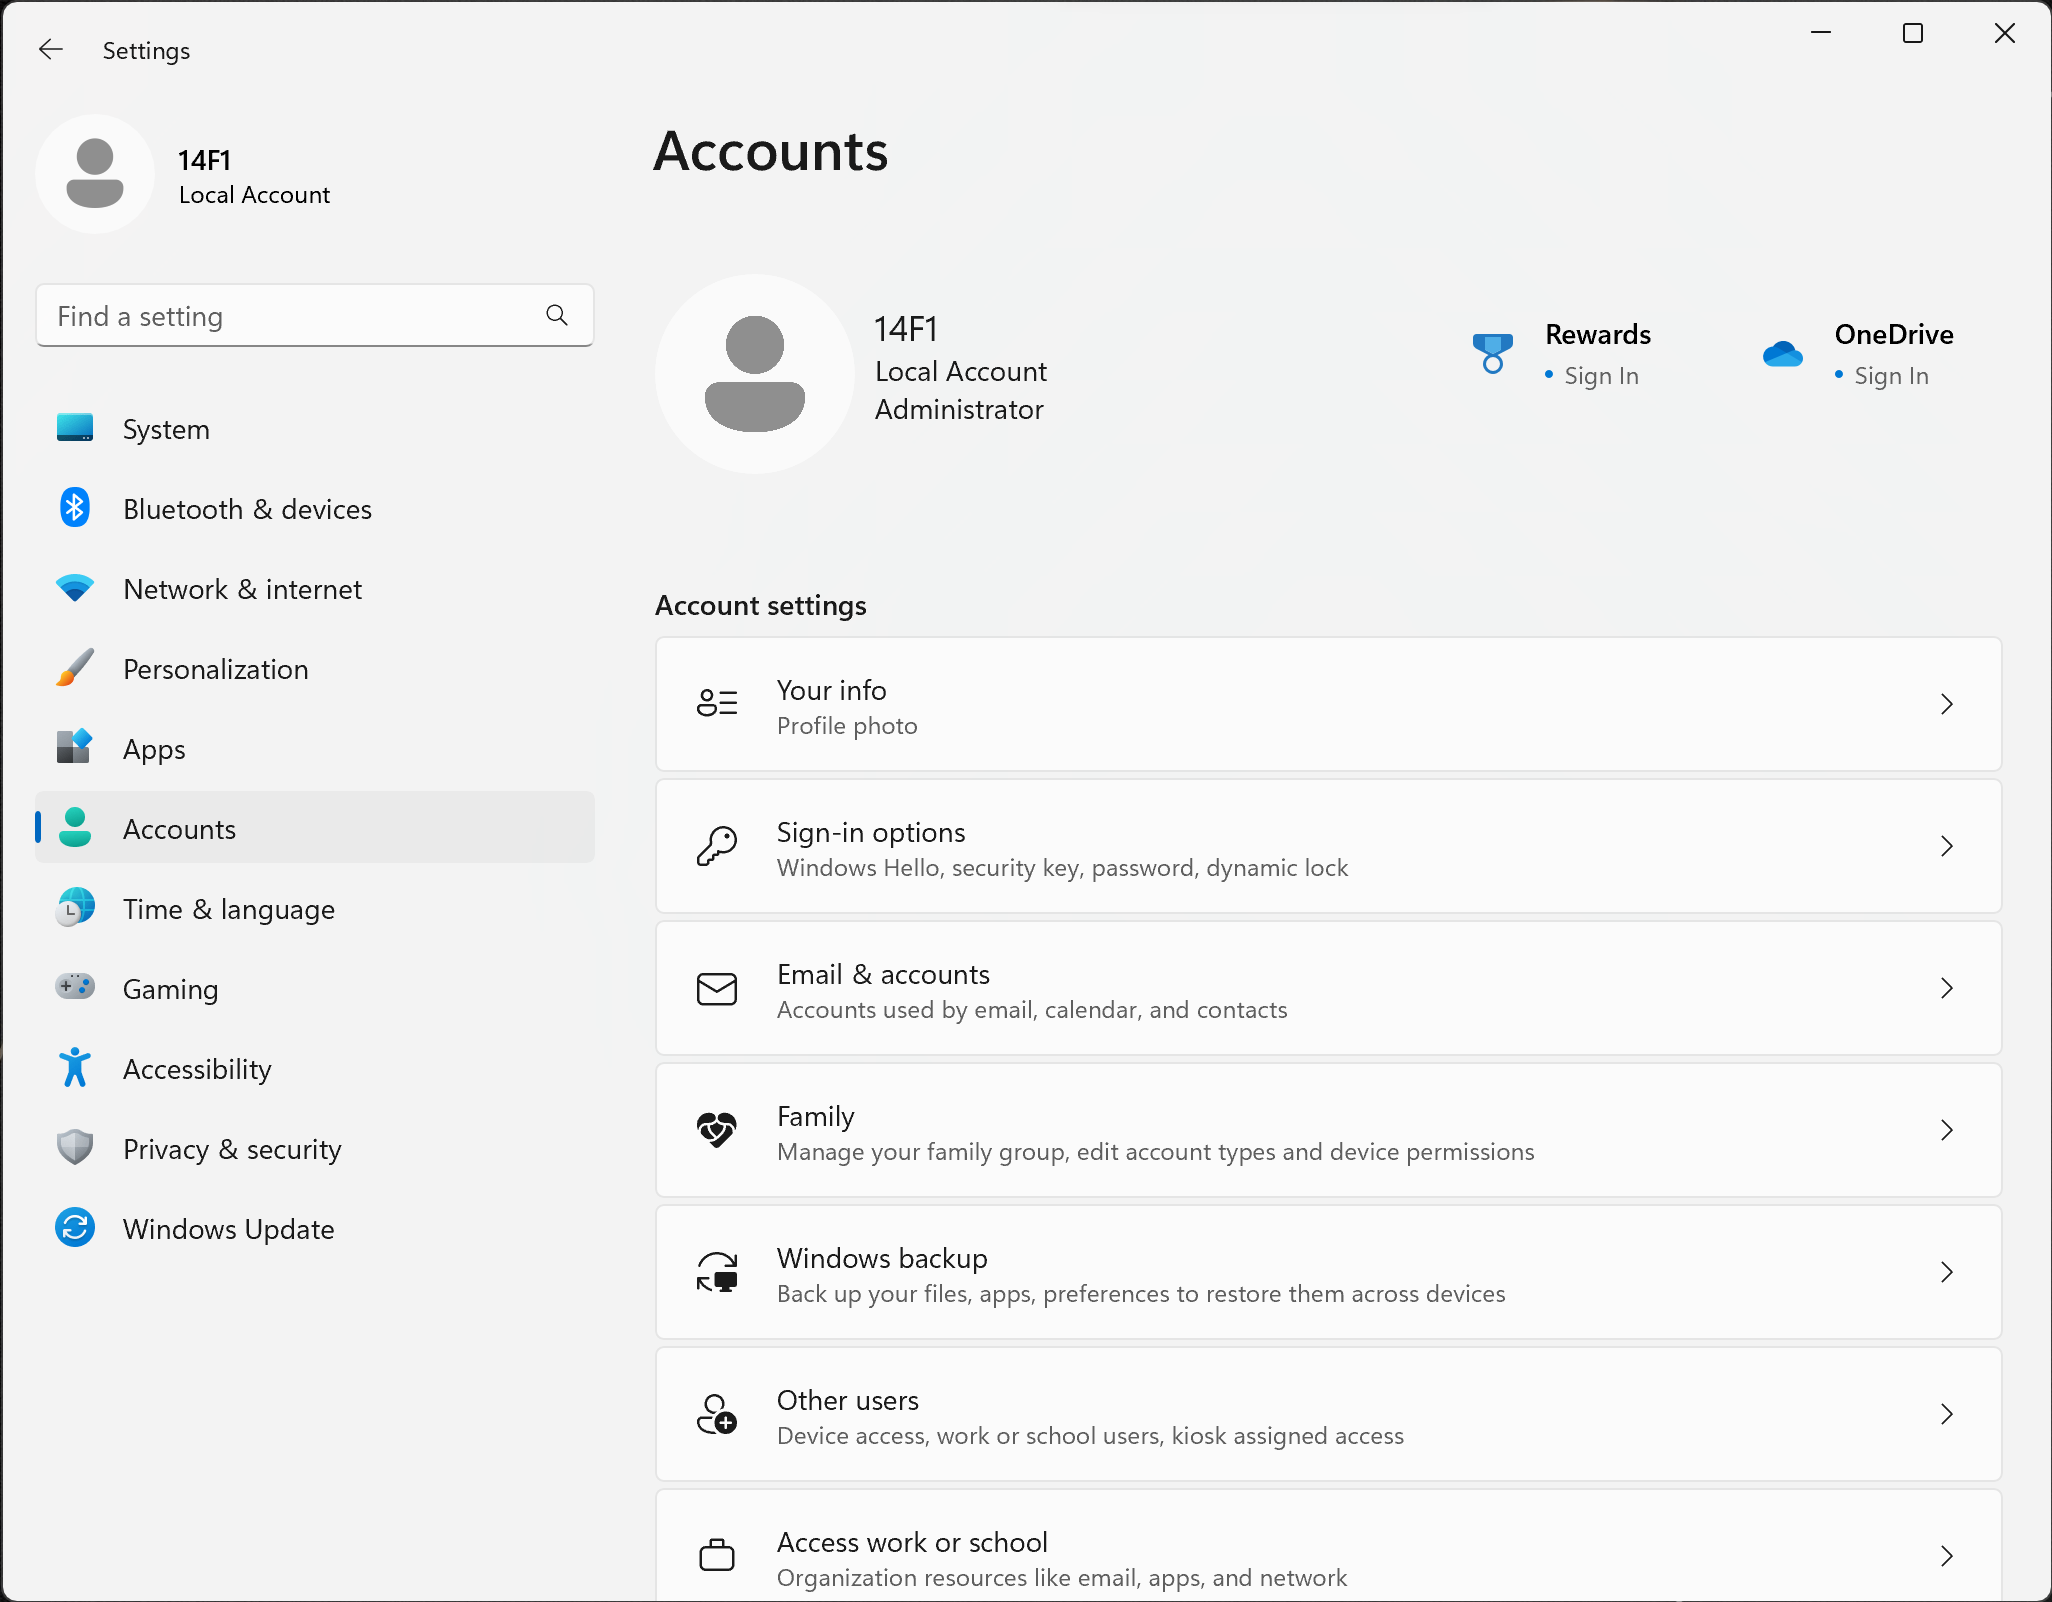Image resolution: width=2052 pixels, height=1602 pixels.
Task: Select Time & language in sidebar
Action: click(228, 909)
